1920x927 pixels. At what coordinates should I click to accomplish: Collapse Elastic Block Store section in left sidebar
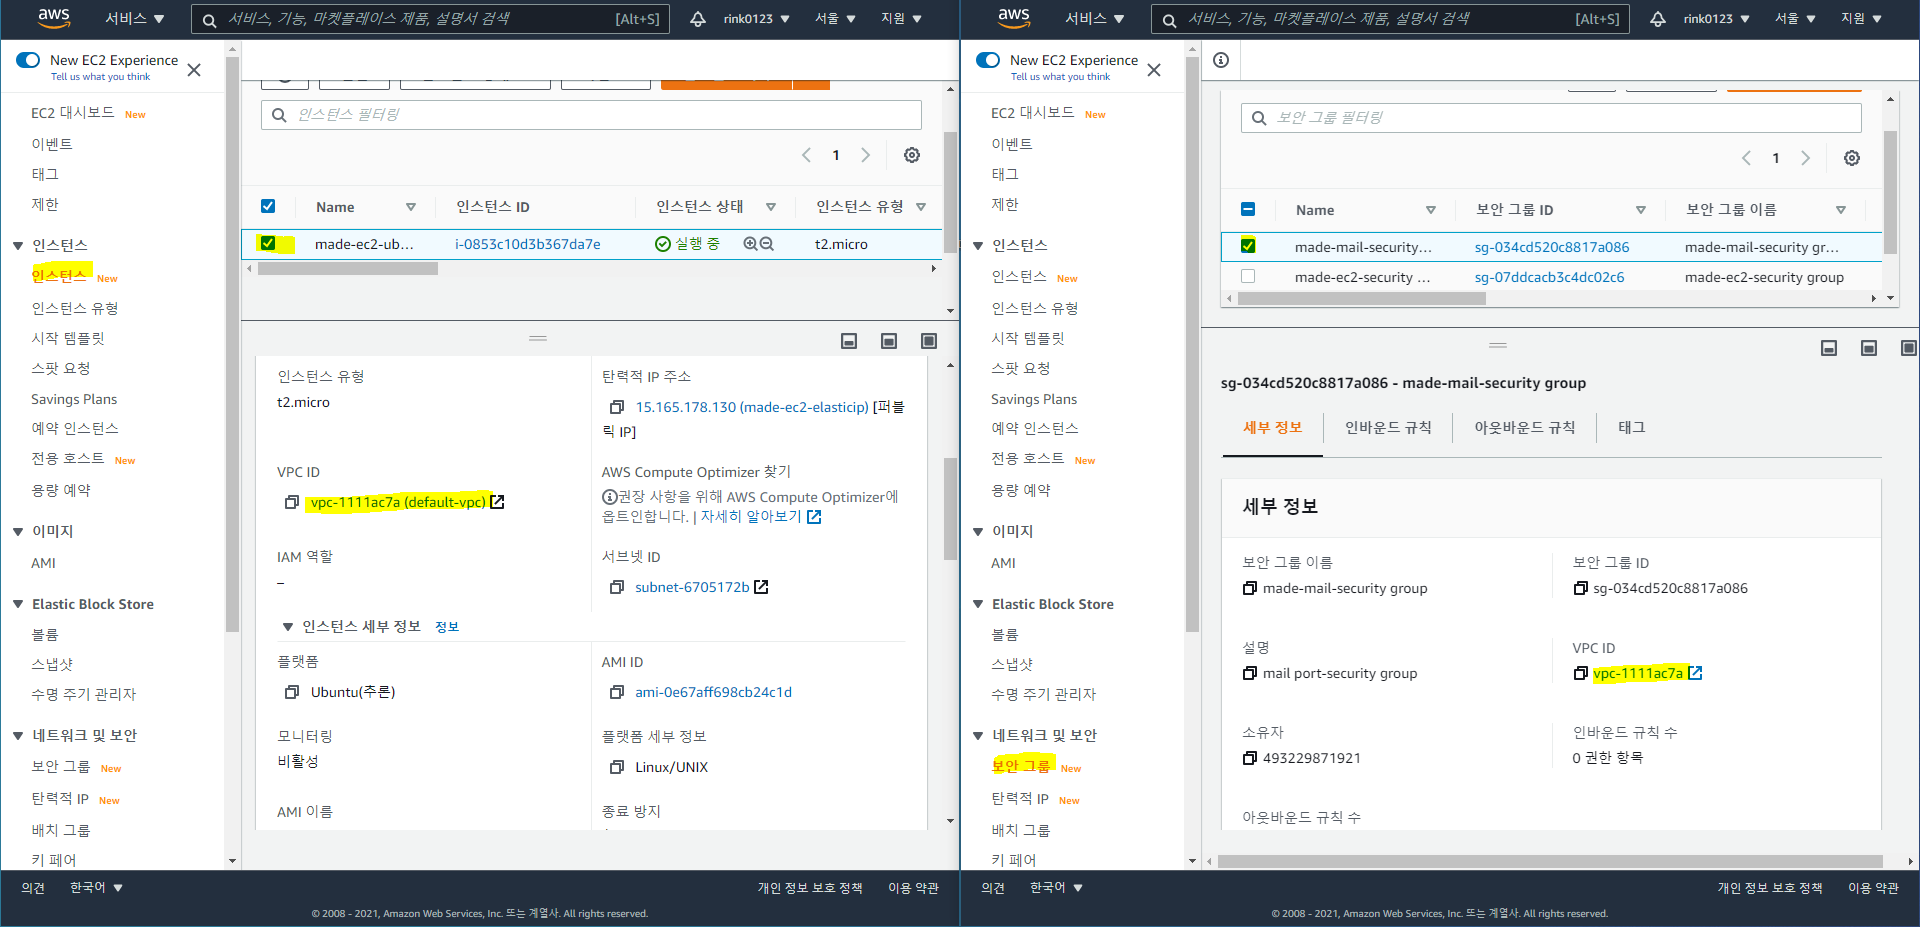(18, 604)
